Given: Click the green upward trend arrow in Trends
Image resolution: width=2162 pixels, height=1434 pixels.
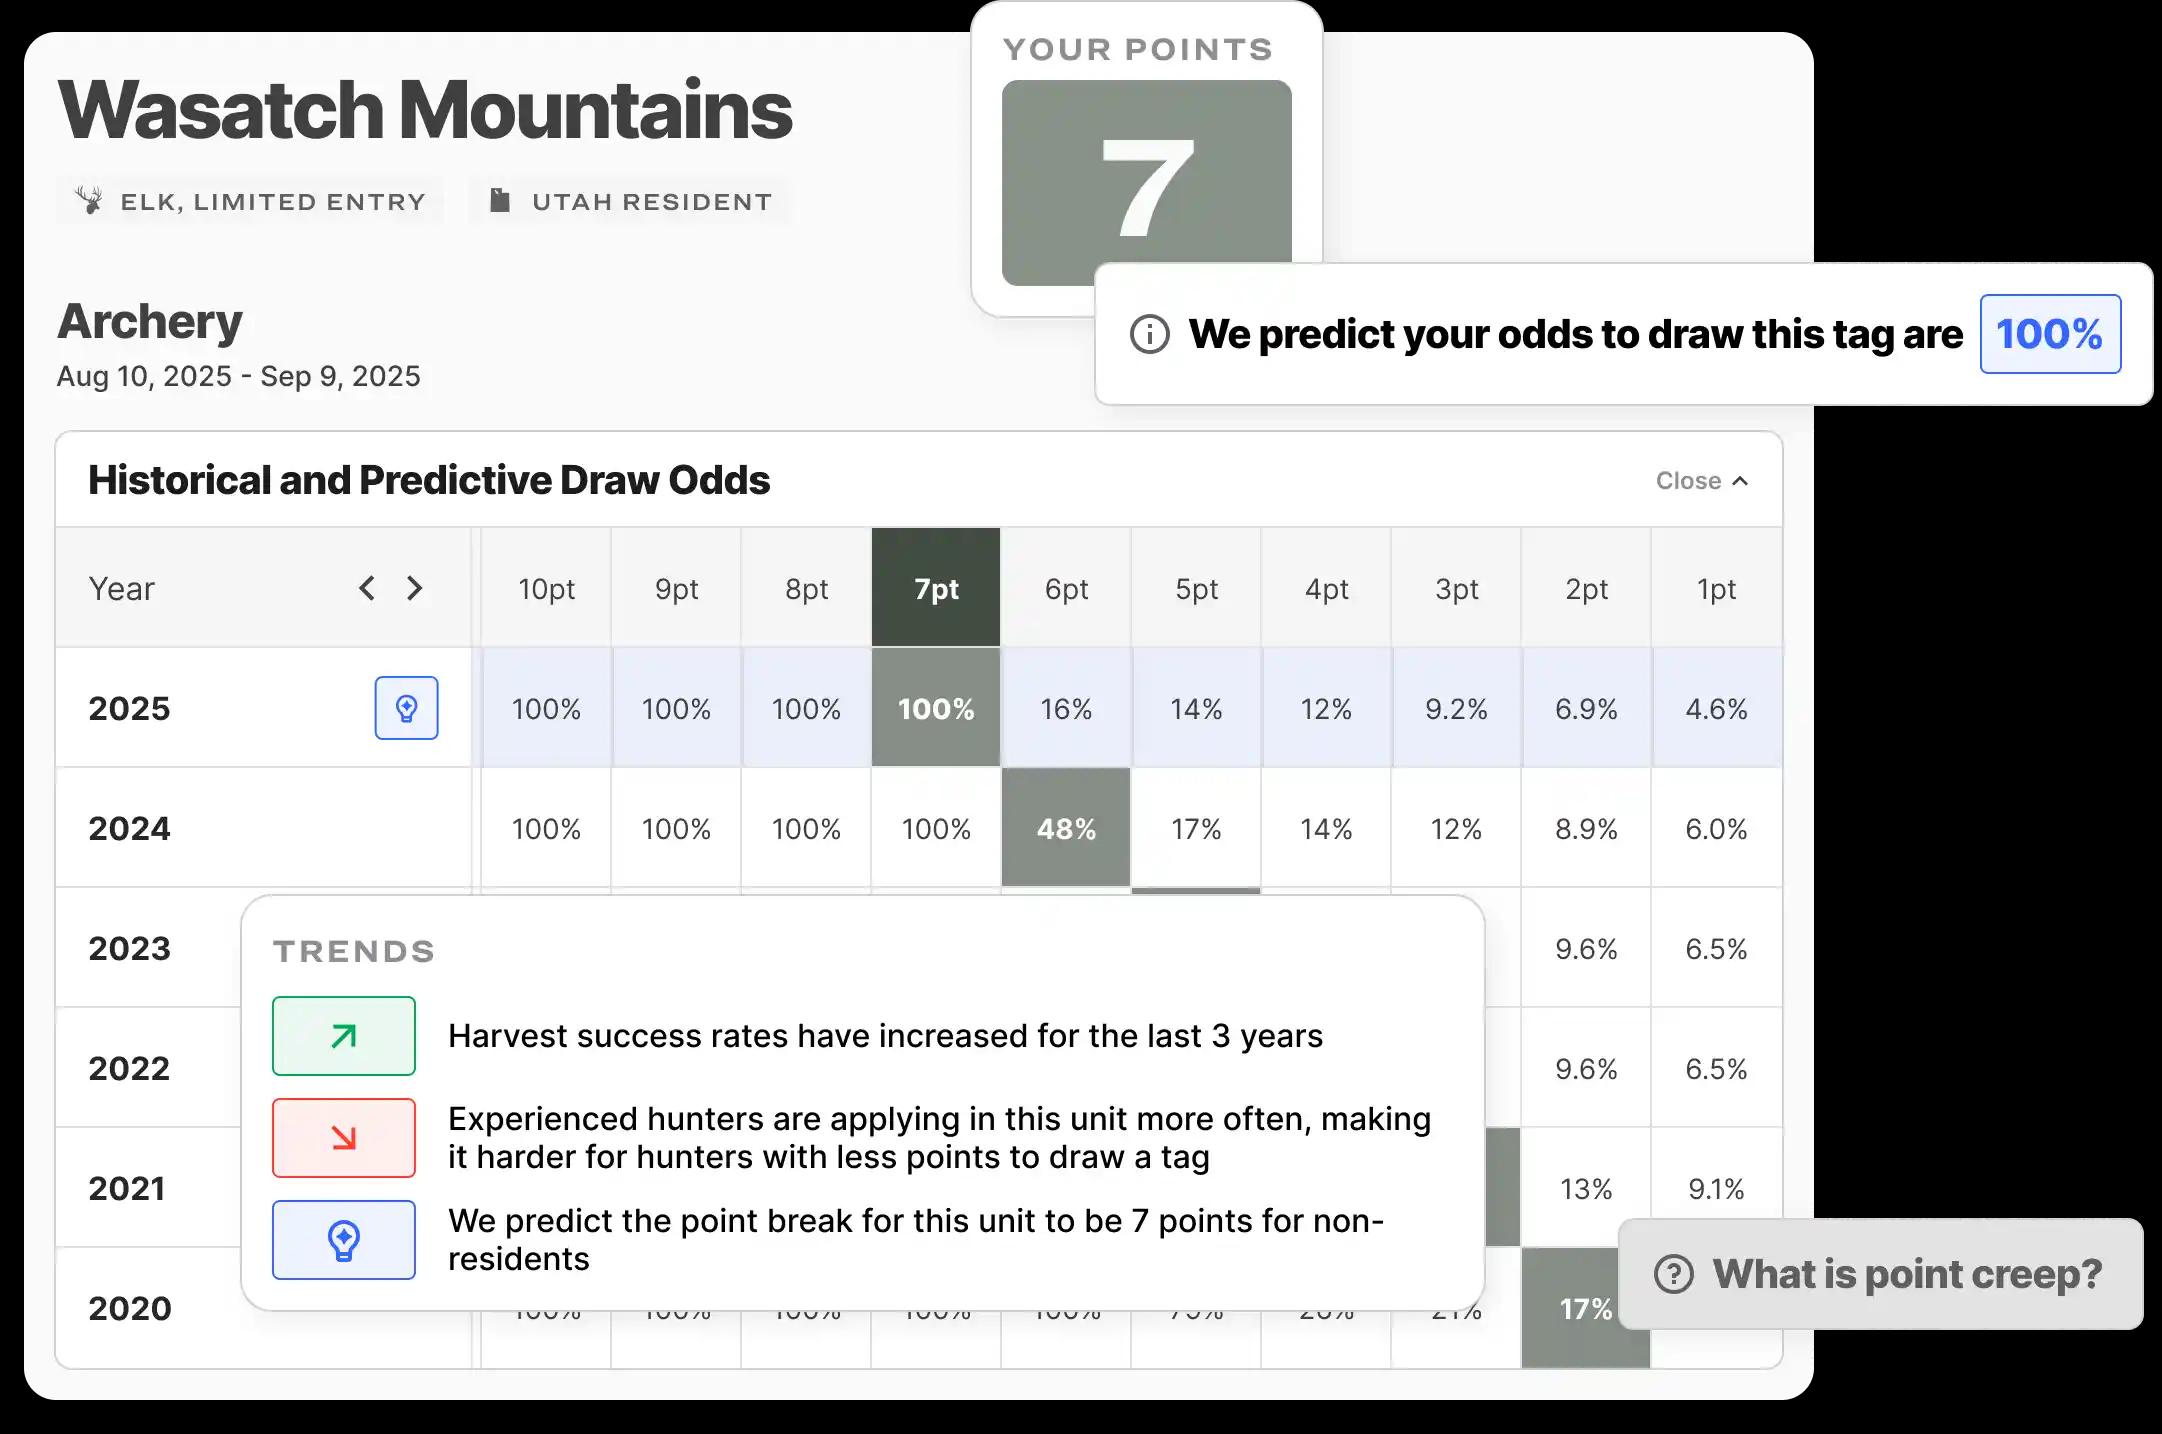Looking at the screenshot, I should click(x=343, y=1036).
